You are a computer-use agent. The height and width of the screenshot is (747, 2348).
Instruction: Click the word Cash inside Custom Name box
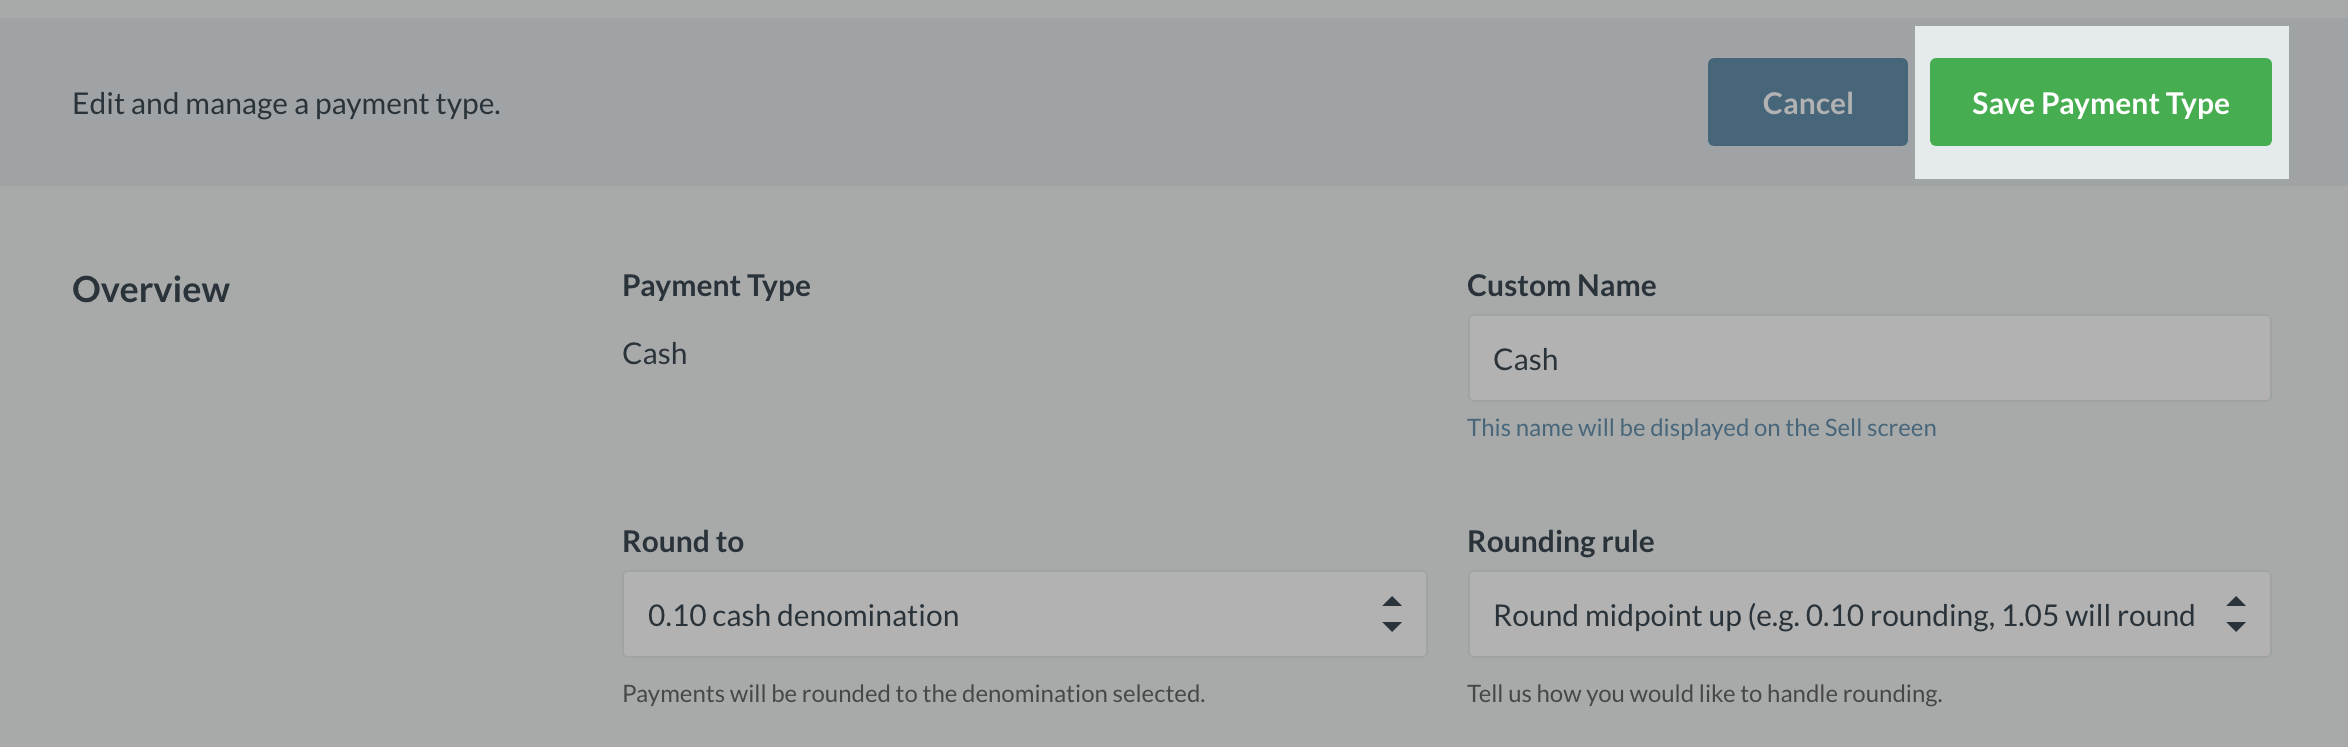(x=1525, y=360)
